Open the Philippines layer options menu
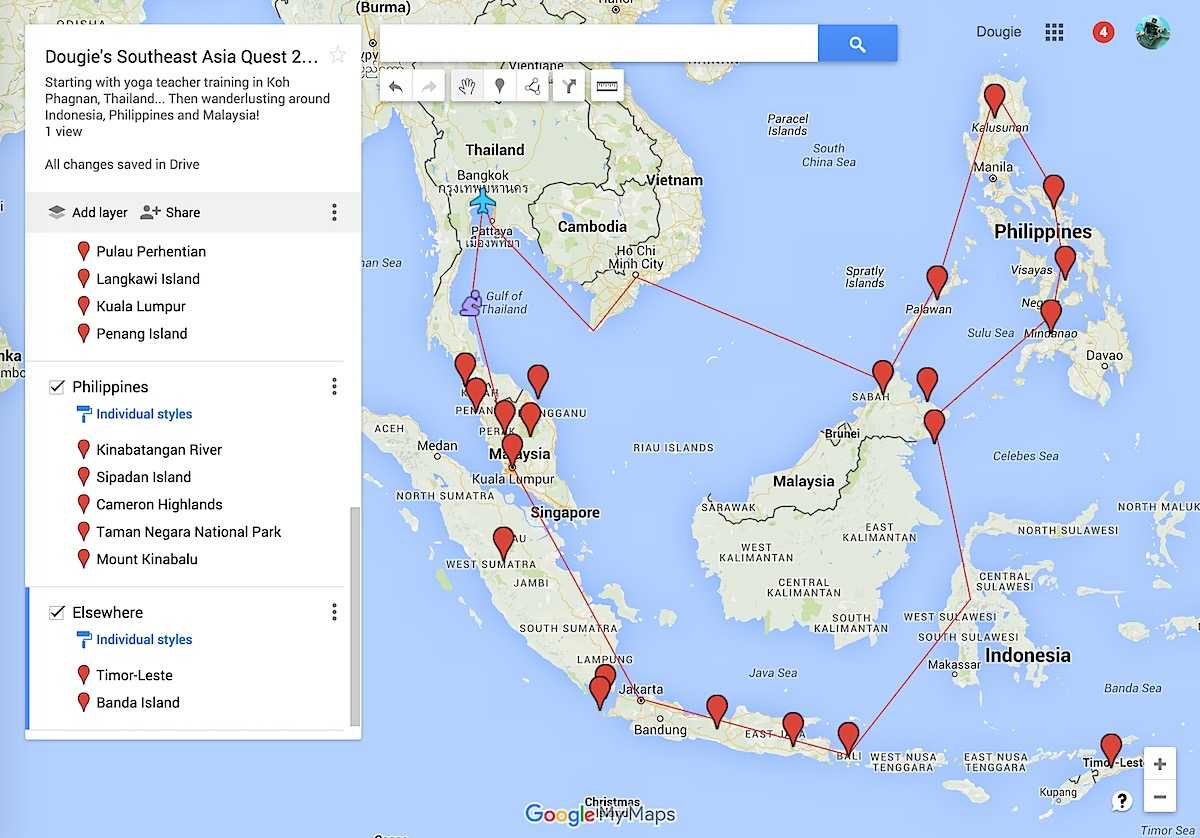Screen dimensions: 1200x838 coord(334,387)
